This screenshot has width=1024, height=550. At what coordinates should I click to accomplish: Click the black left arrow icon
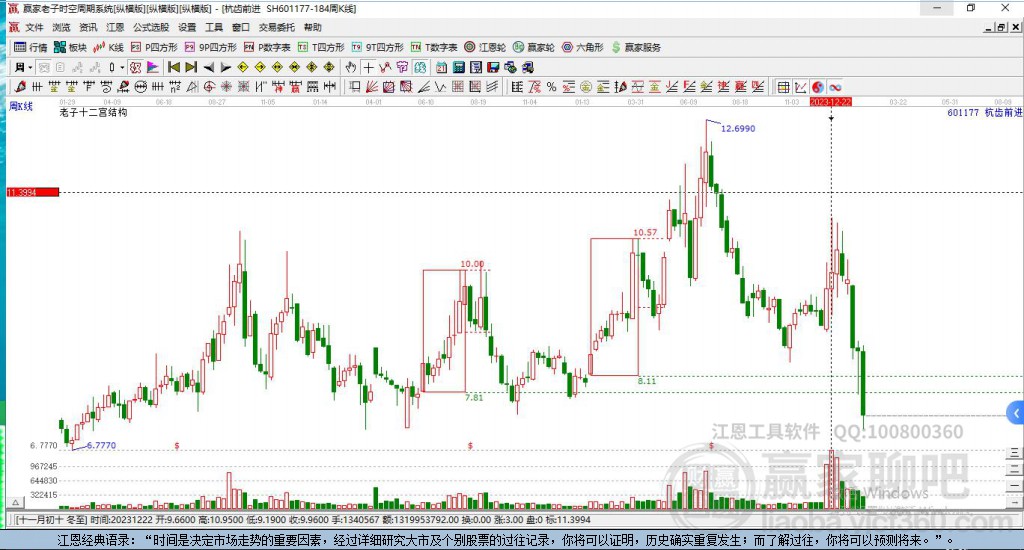208,67
